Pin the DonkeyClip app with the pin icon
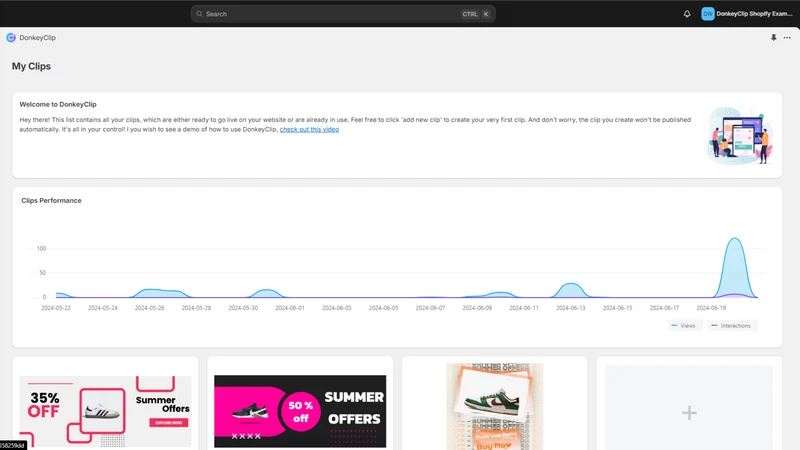Screen dimensions: 800x450 (773, 37)
